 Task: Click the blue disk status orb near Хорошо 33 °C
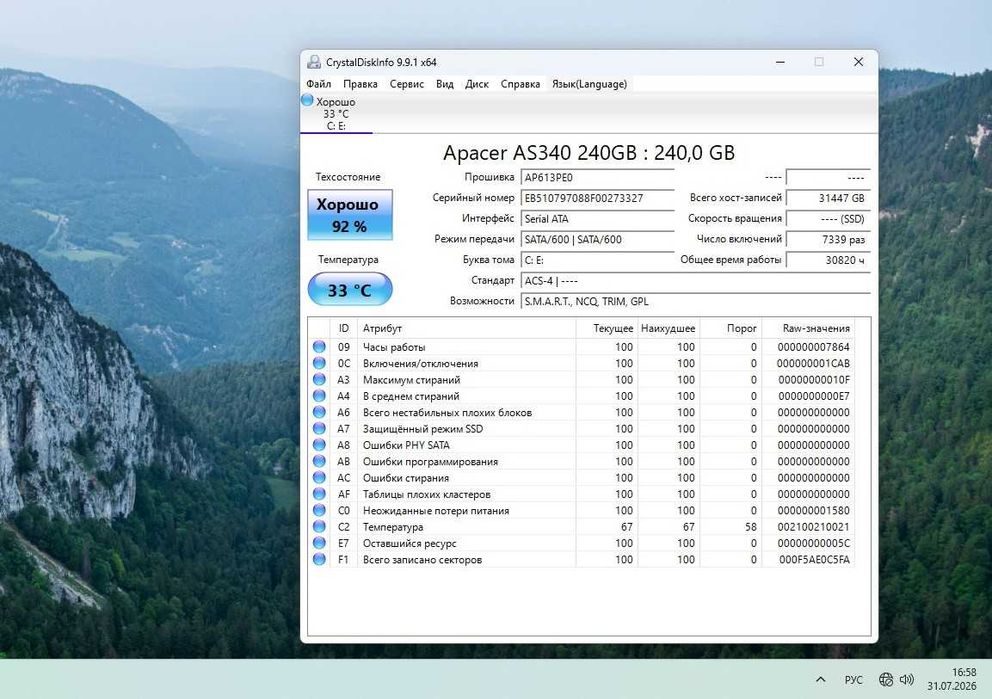(x=307, y=100)
